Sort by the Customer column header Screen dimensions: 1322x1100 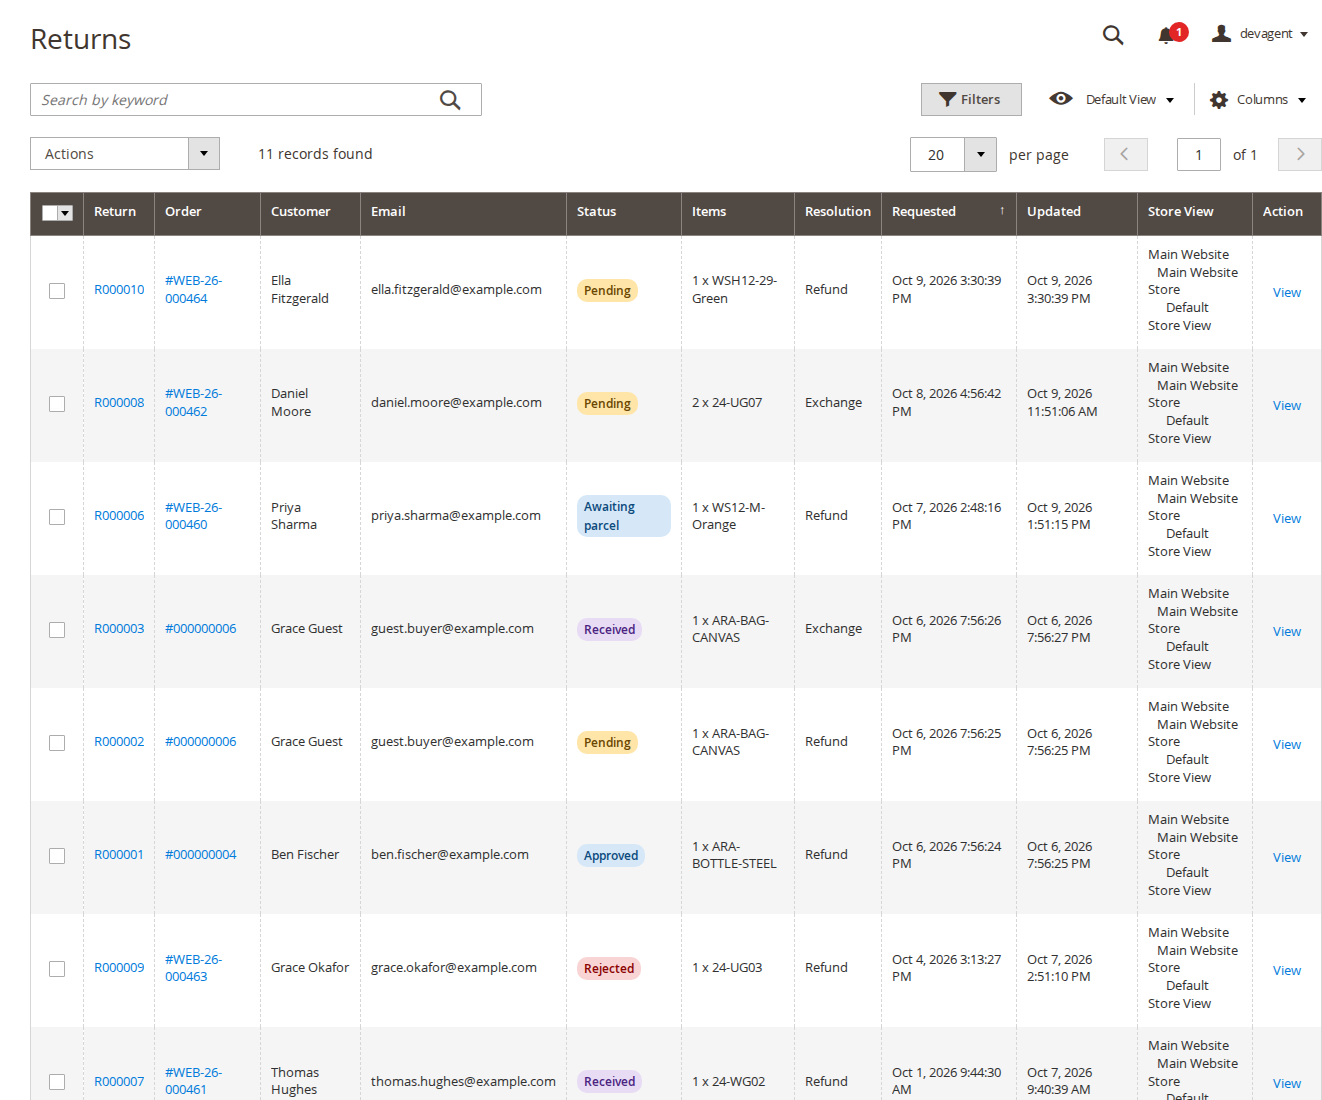310,212
